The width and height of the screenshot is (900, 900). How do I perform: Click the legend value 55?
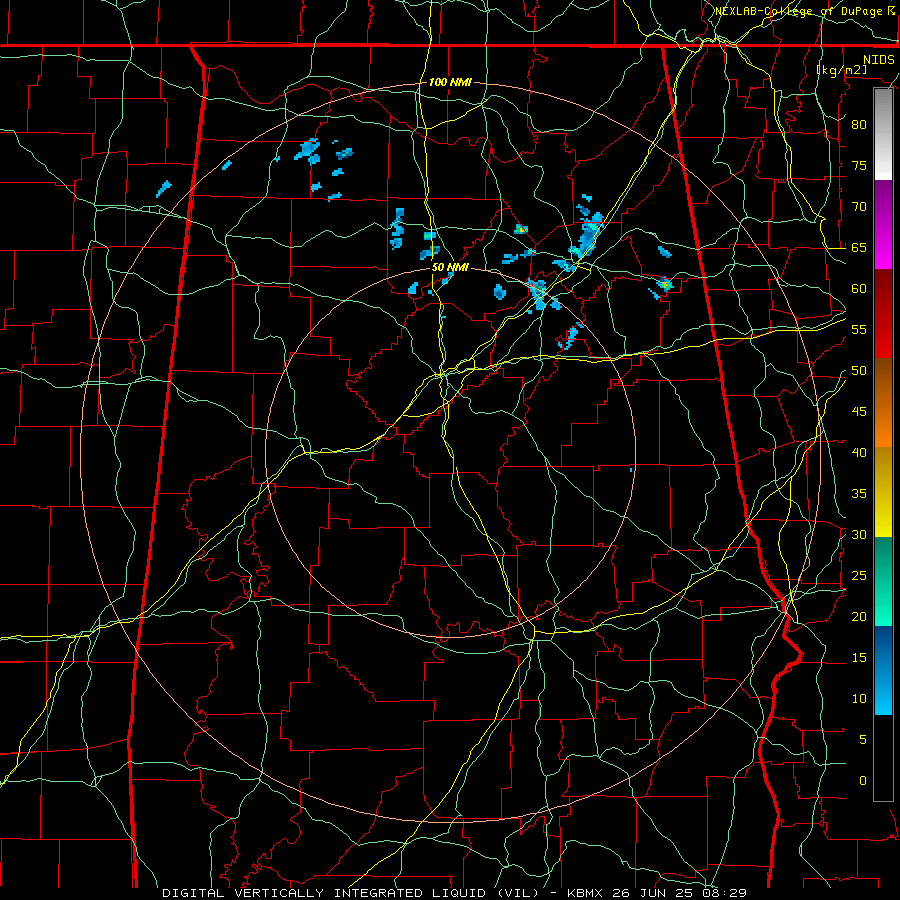[x=859, y=330]
